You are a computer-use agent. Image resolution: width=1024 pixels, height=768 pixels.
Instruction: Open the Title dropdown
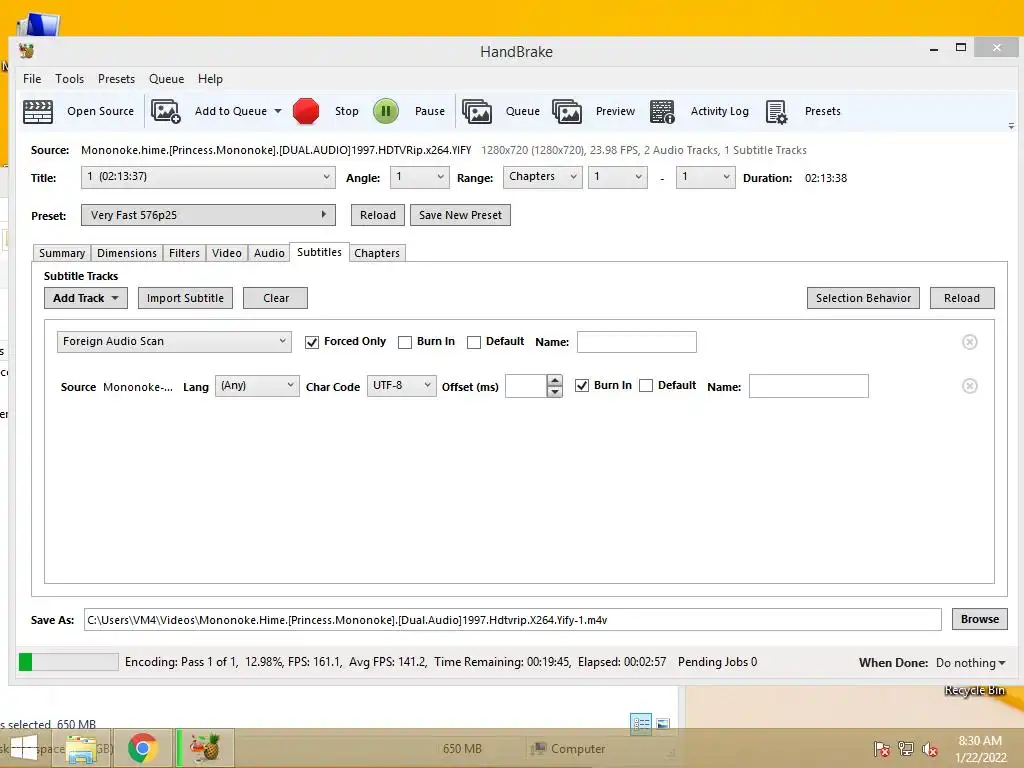tap(208, 177)
